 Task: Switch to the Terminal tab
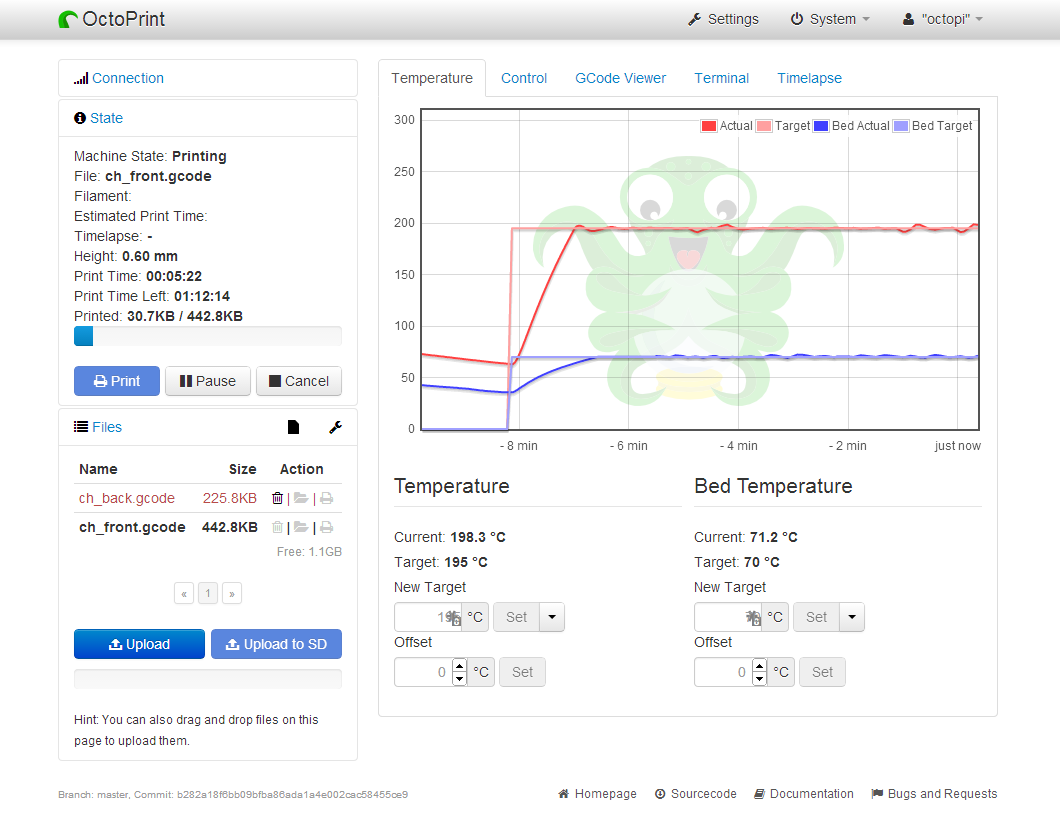(x=721, y=78)
